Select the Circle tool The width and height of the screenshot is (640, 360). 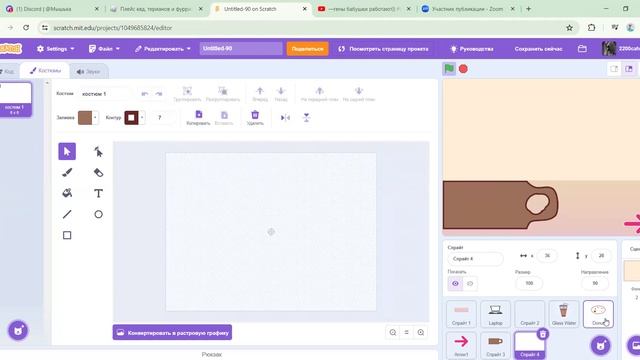(x=98, y=214)
